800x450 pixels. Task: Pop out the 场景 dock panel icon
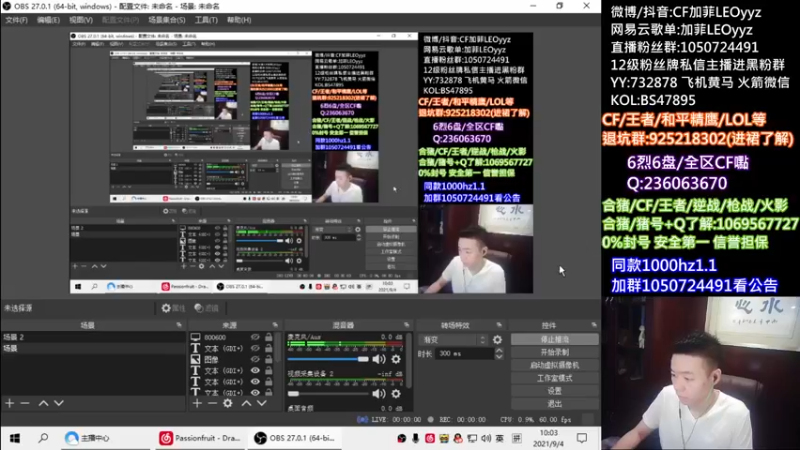pos(179,325)
